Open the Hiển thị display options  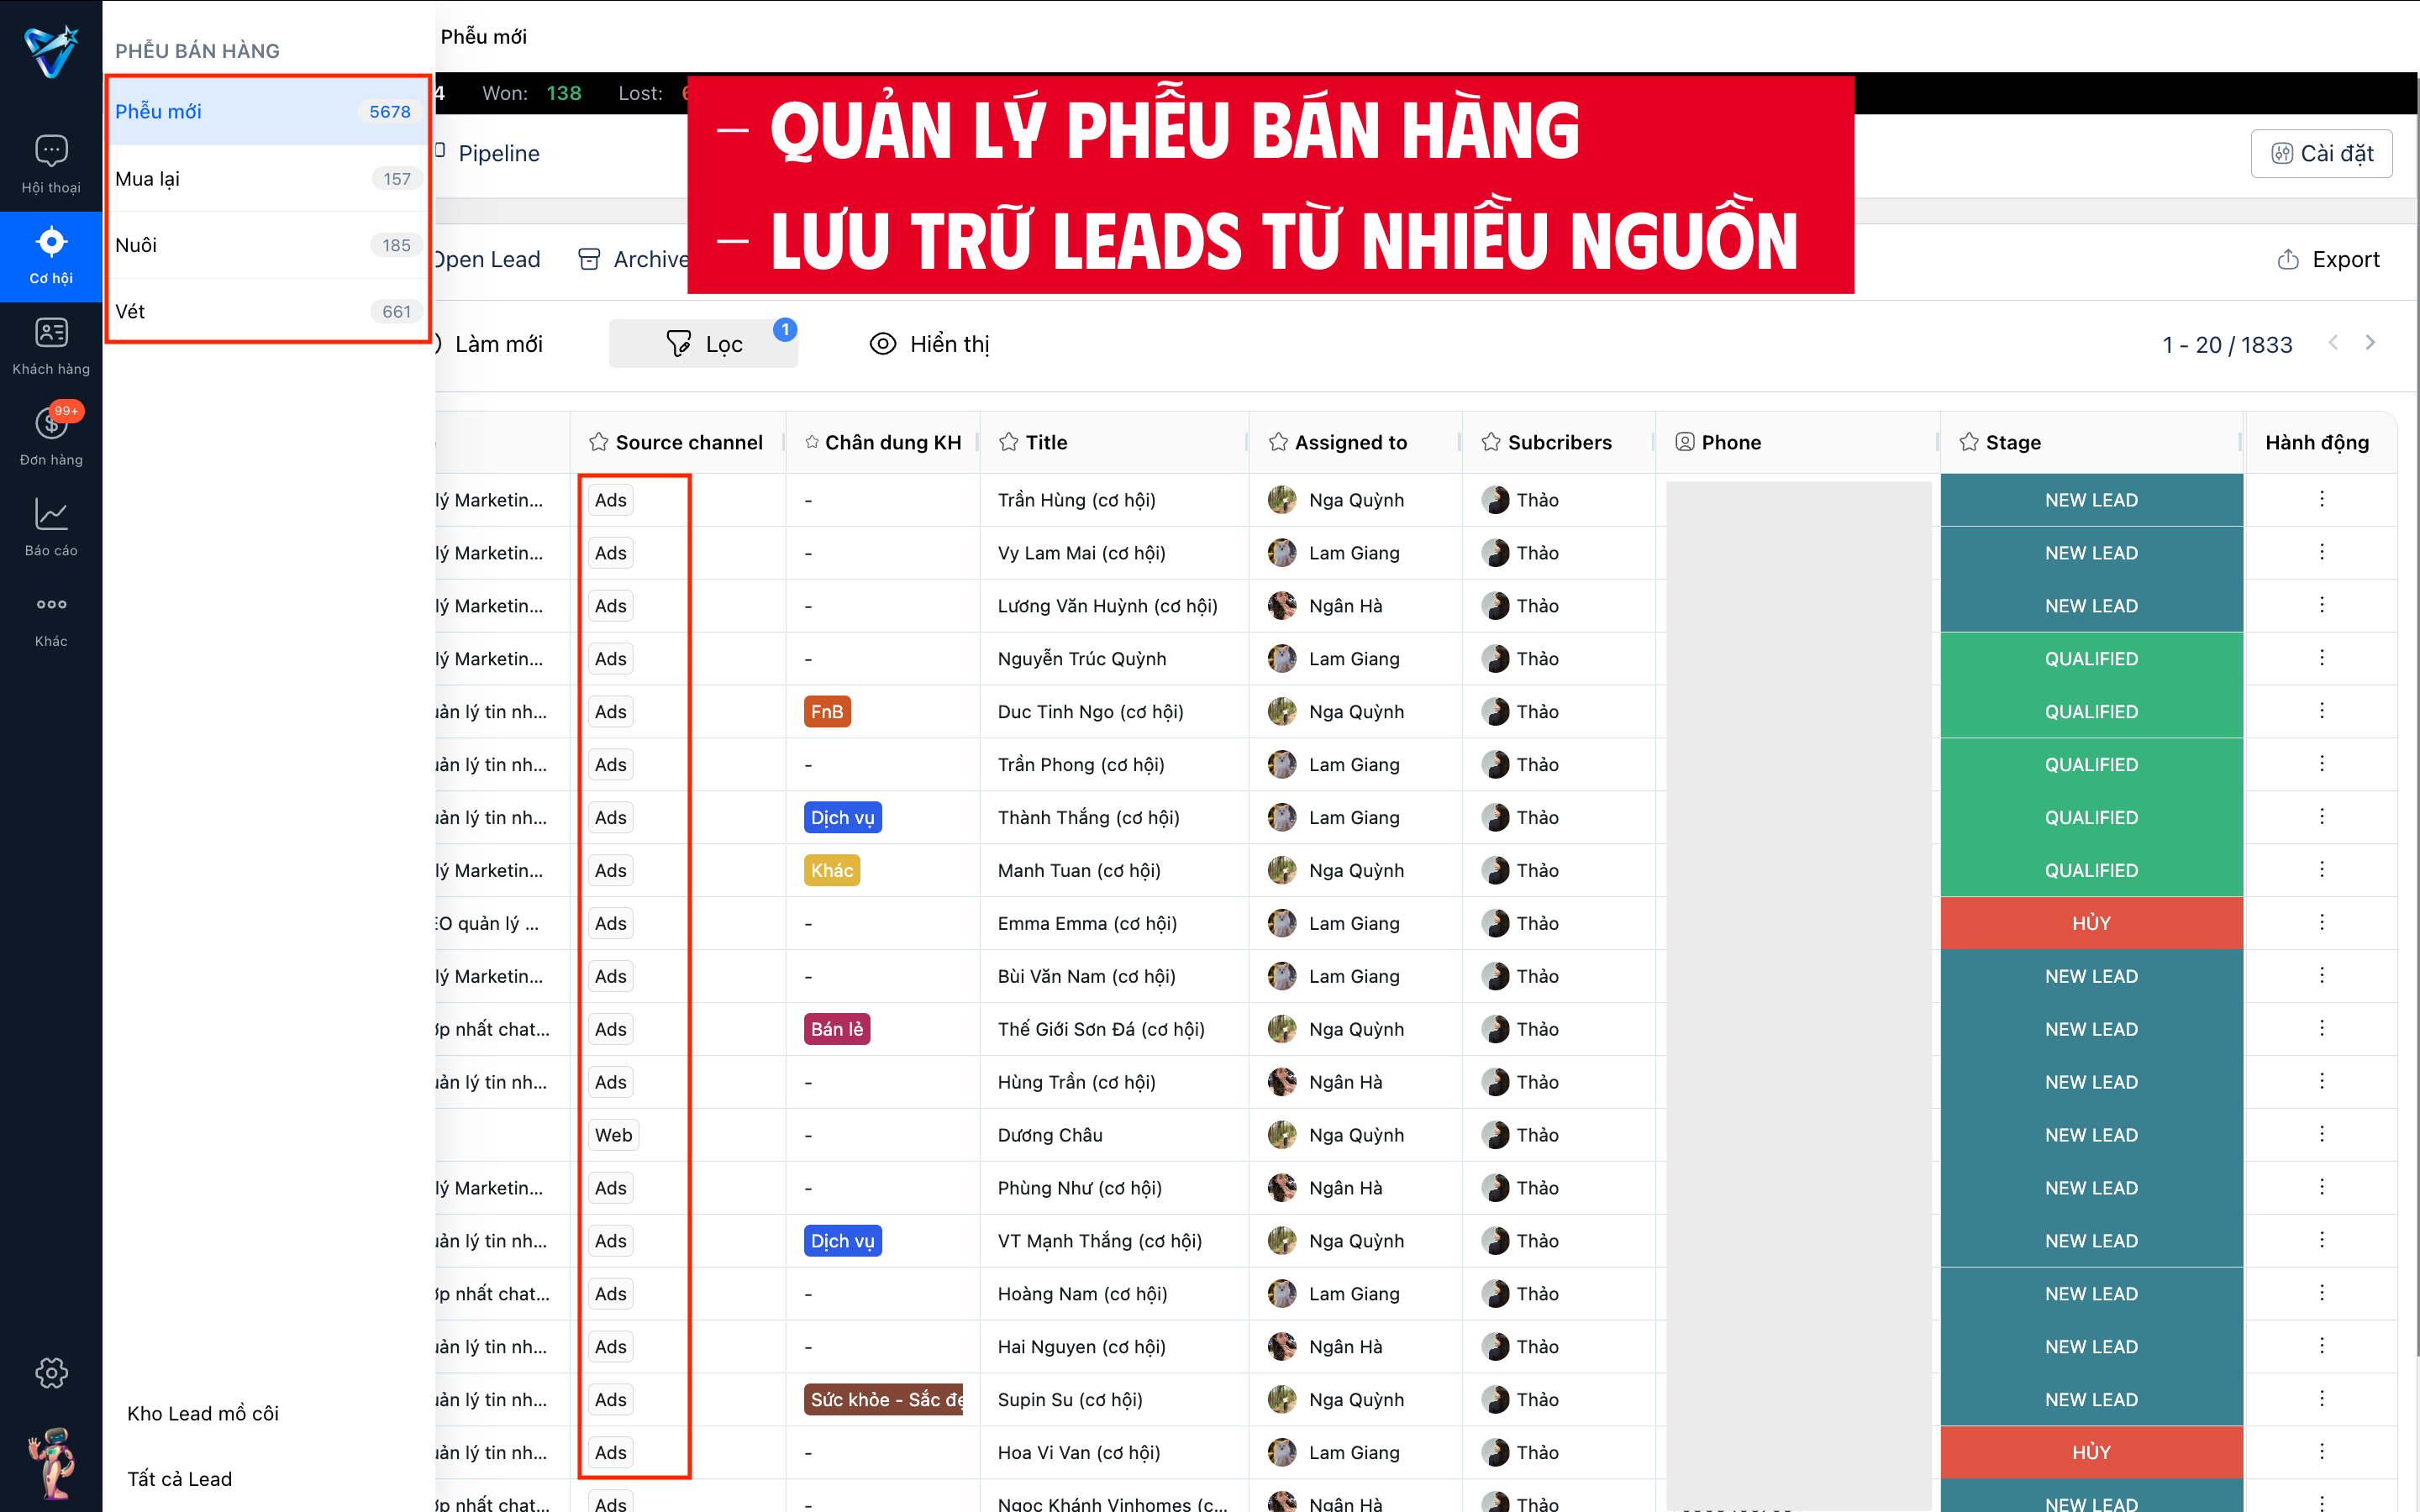pyautogui.click(x=929, y=344)
